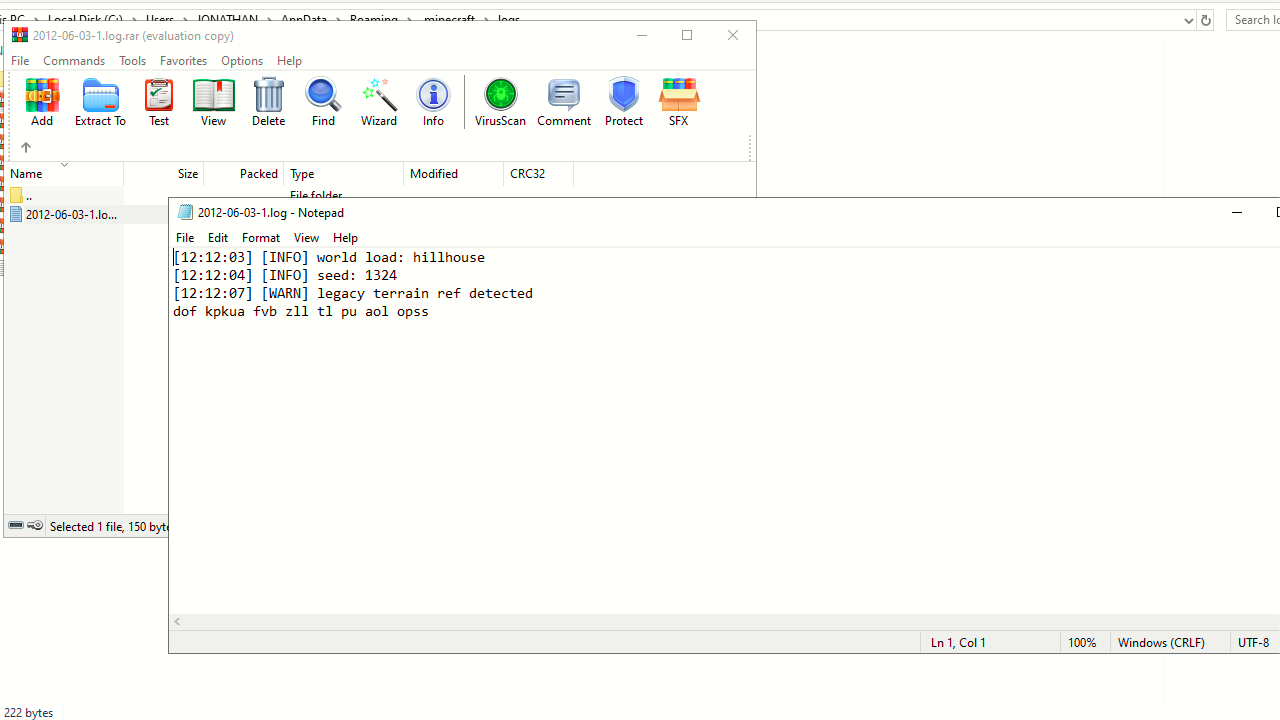Click the 100% zoom status in Notepad
1280x720 pixels.
[1082, 643]
